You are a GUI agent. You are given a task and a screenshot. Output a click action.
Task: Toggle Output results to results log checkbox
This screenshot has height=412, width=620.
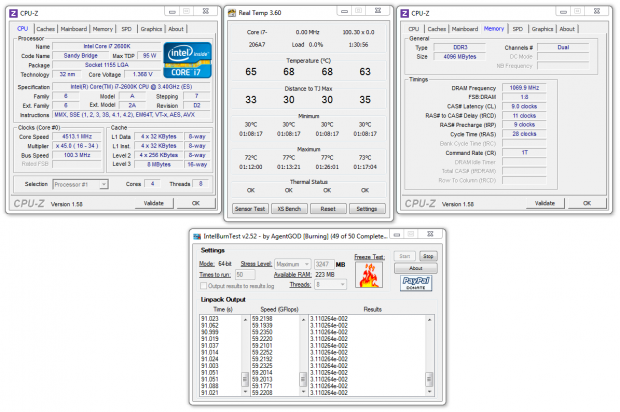204,286
